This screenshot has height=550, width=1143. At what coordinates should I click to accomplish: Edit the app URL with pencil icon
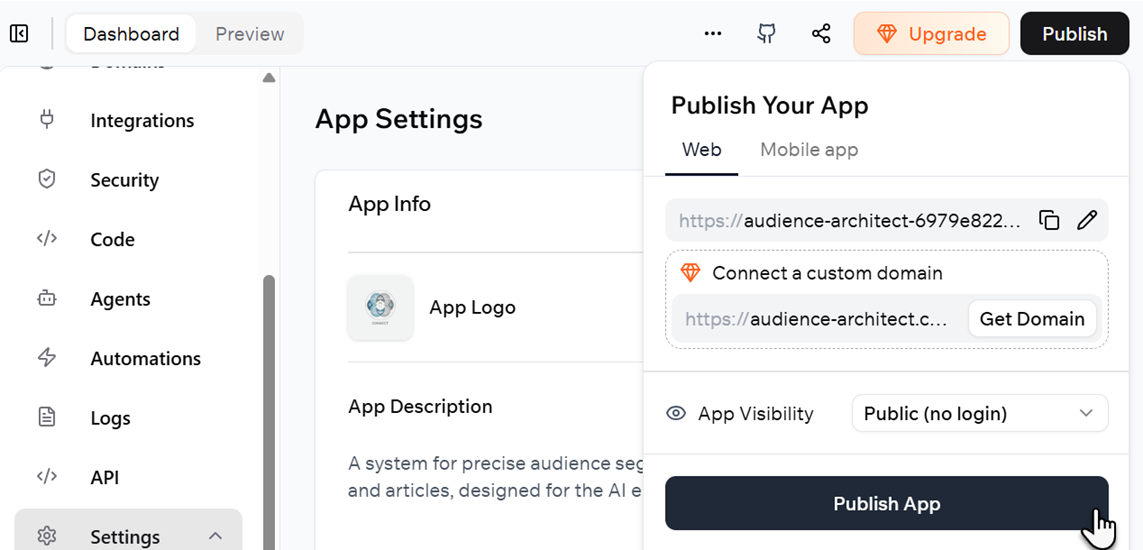point(1087,221)
